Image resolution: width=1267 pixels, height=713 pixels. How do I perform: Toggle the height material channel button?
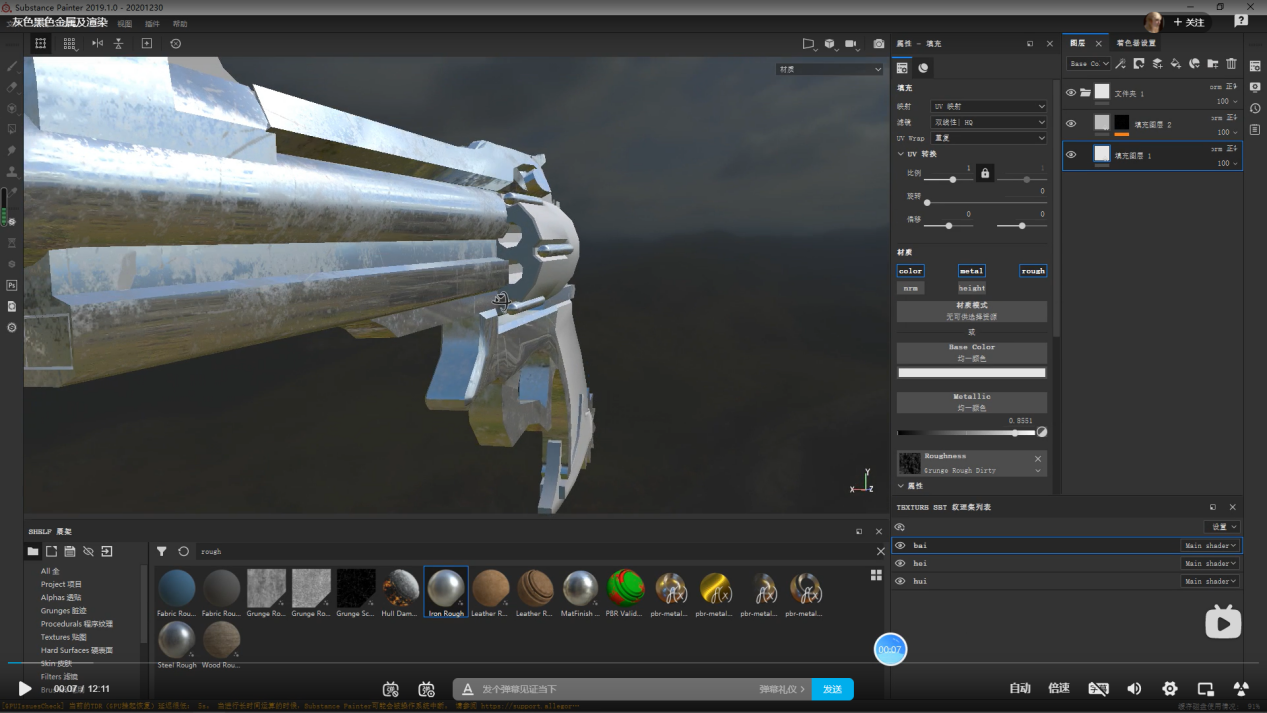coord(971,288)
